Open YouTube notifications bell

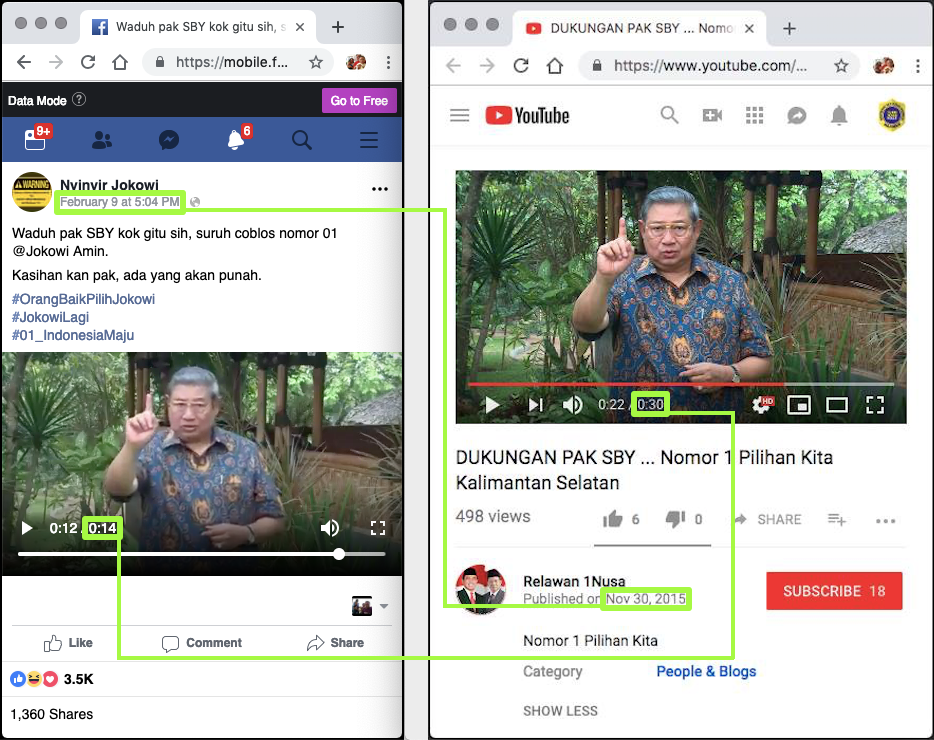839,116
